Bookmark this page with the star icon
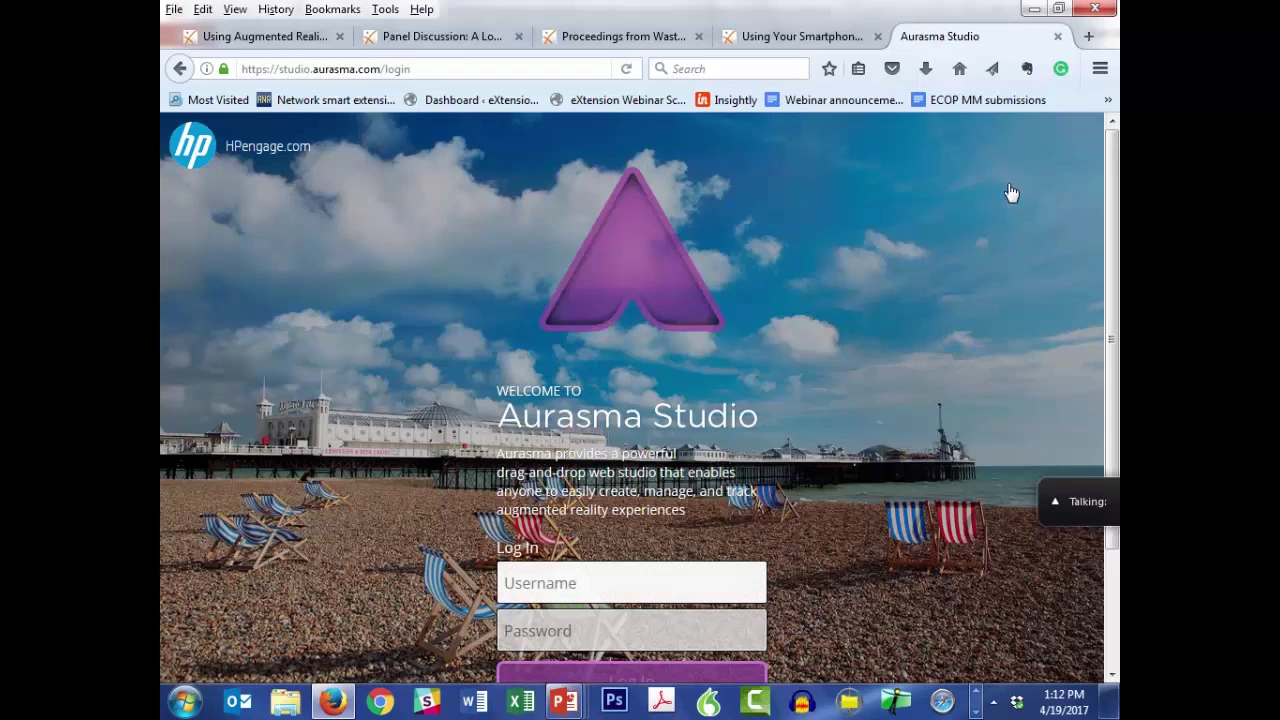The height and width of the screenshot is (720, 1280). [829, 69]
